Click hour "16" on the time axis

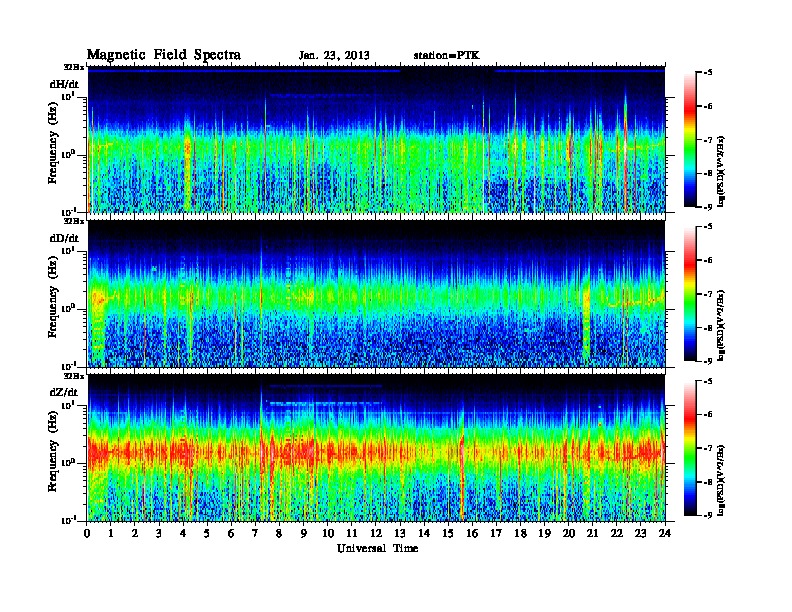[x=472, y=533]
